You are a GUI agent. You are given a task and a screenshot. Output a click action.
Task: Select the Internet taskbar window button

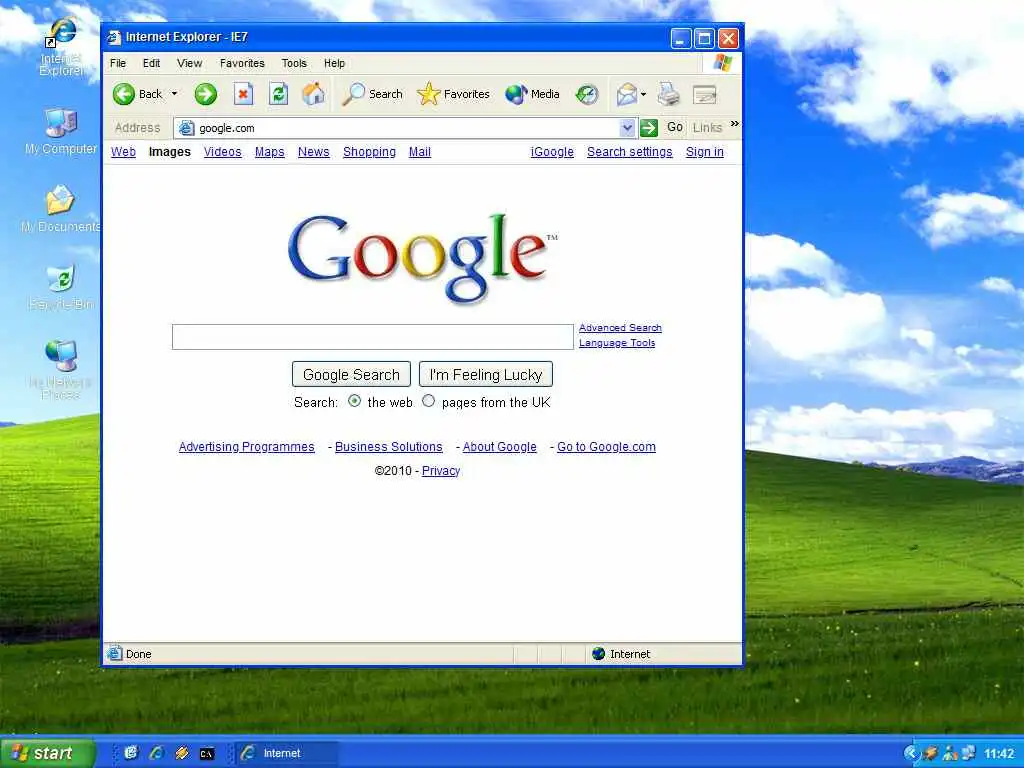285,753
